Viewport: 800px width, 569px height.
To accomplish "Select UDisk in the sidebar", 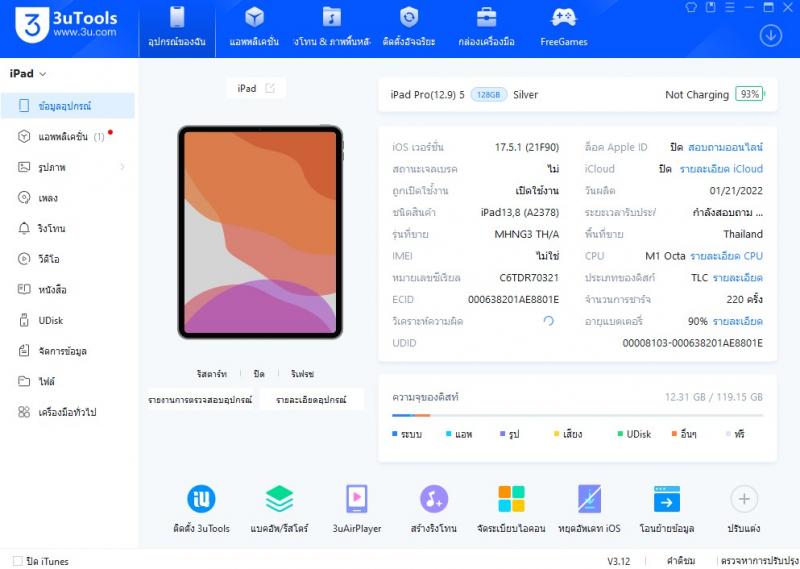I will pos(51,320).
